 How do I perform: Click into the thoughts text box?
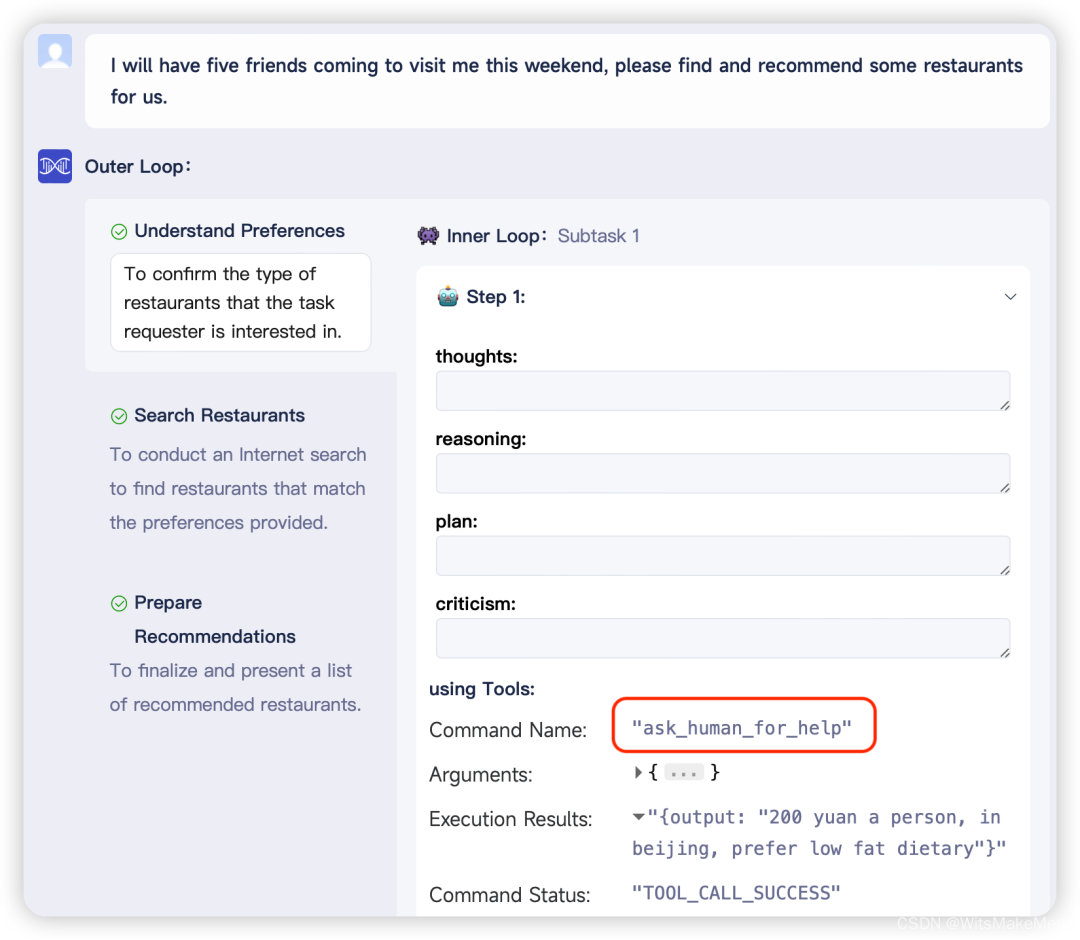click(x=723, y=390)
